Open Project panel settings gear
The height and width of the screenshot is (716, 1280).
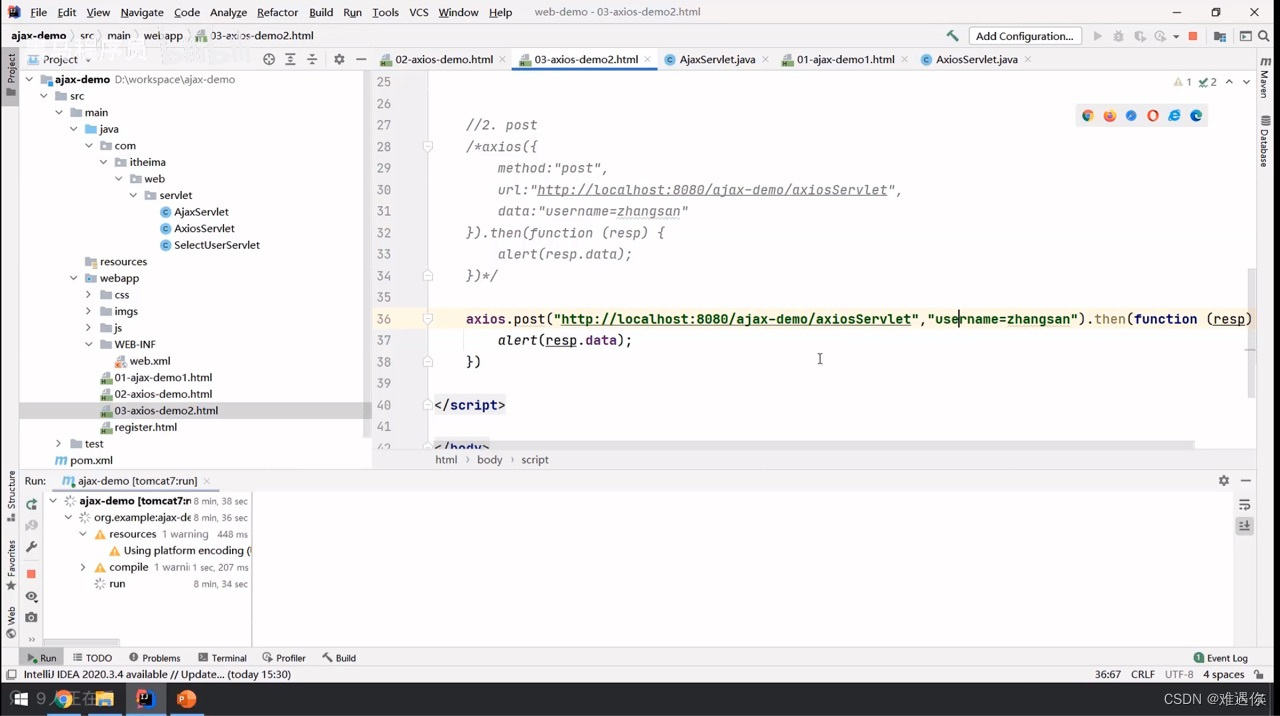coord(339,60)
